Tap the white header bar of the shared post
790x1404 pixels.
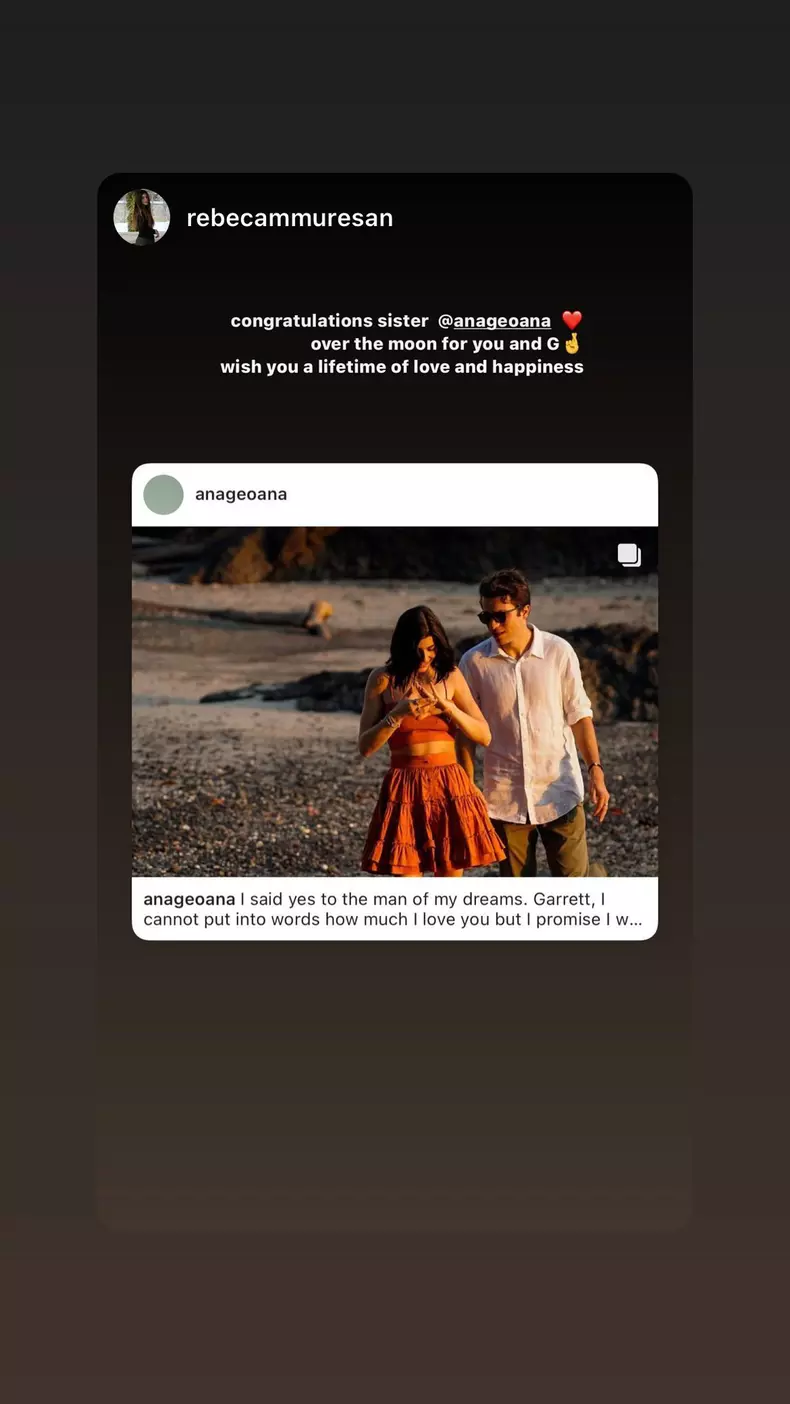pyautogui.click(x=395, y=495)
